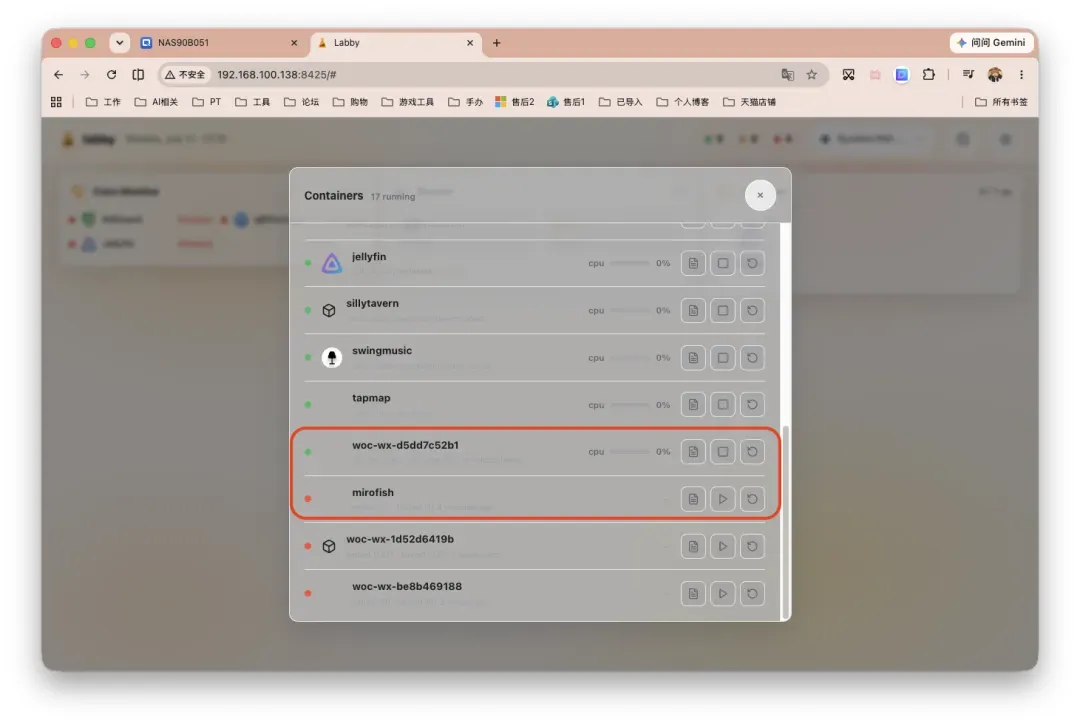Open swingmusic container logs
1080x726 pixels.
point(693,357)
